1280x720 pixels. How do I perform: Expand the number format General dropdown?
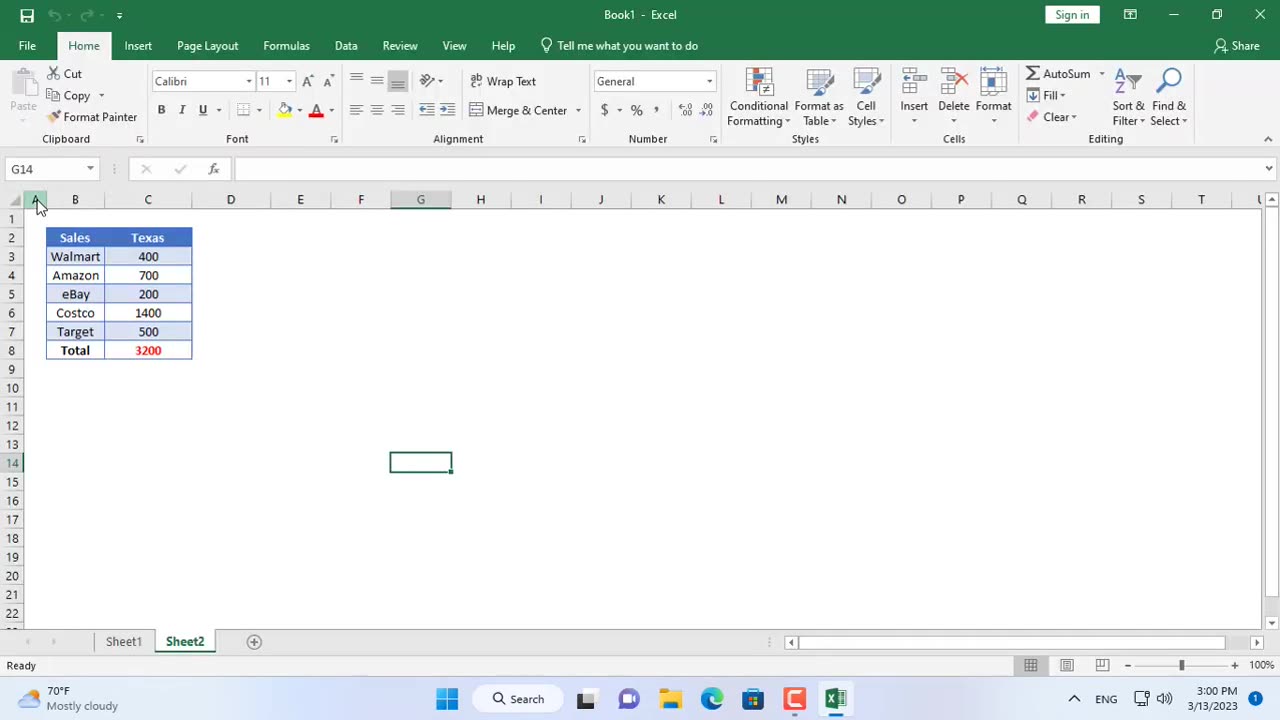709,81
